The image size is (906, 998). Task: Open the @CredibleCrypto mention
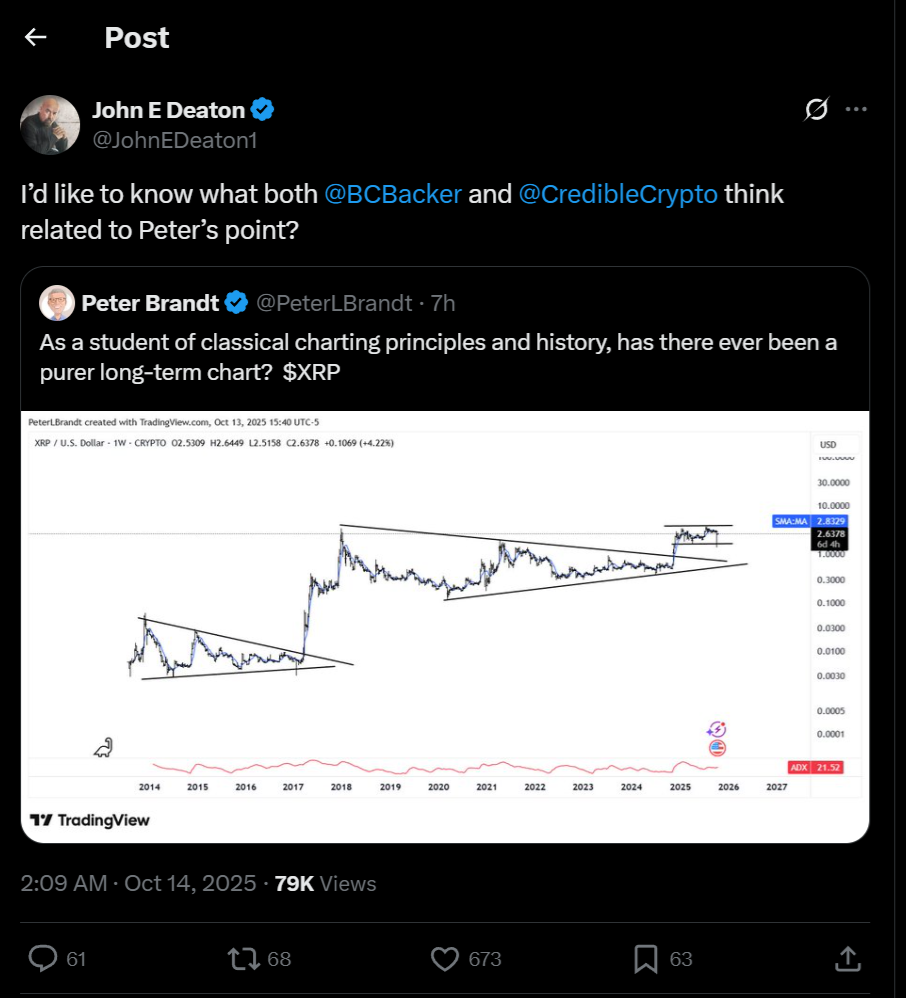coord(618,194)
